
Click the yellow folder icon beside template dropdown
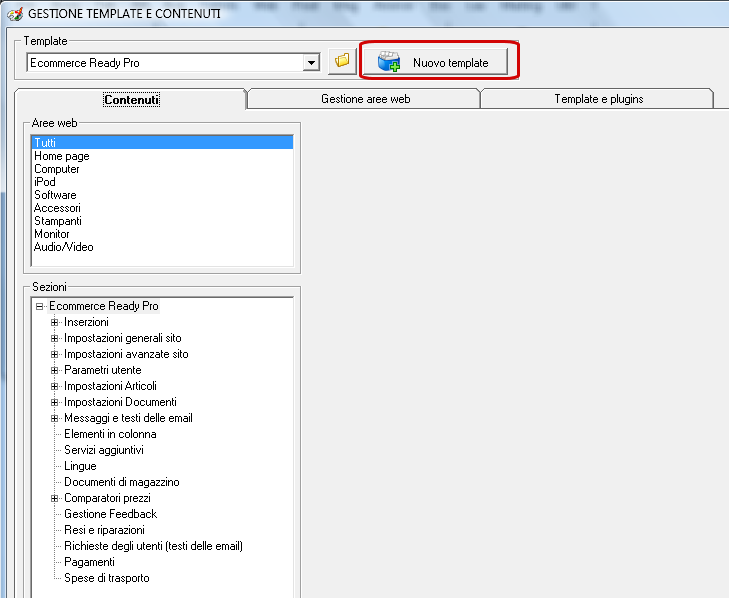[342, 61]
